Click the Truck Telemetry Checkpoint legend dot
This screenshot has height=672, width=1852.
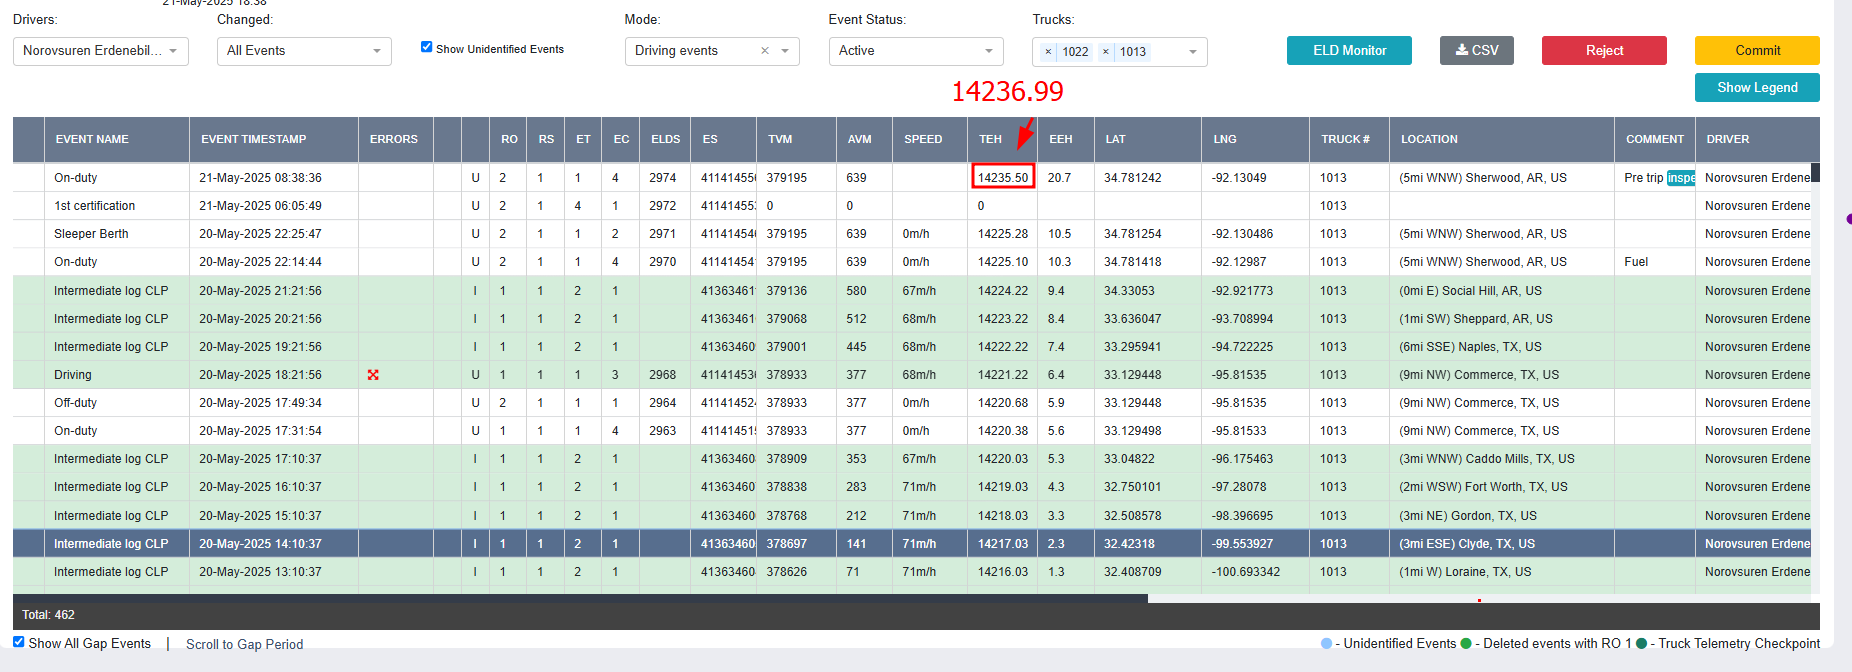(1641, 644)
